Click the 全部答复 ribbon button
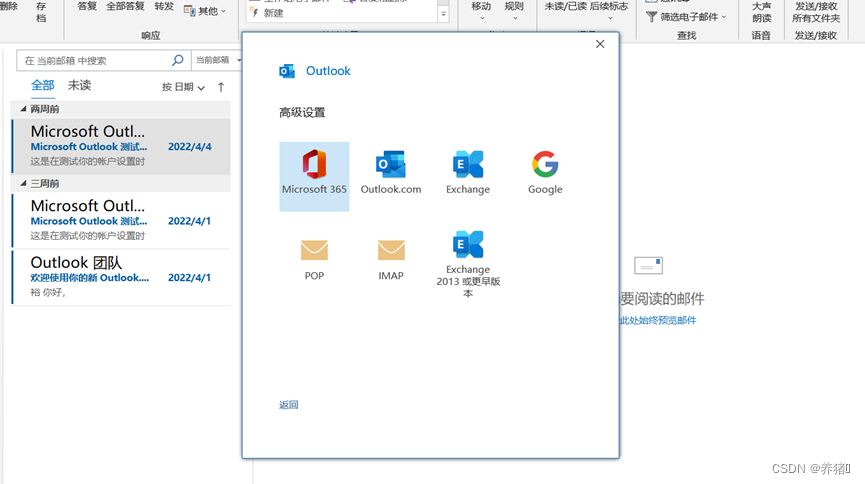Image resolution: width=865 pixels, height=484 pixels. [x=125, y=7]
